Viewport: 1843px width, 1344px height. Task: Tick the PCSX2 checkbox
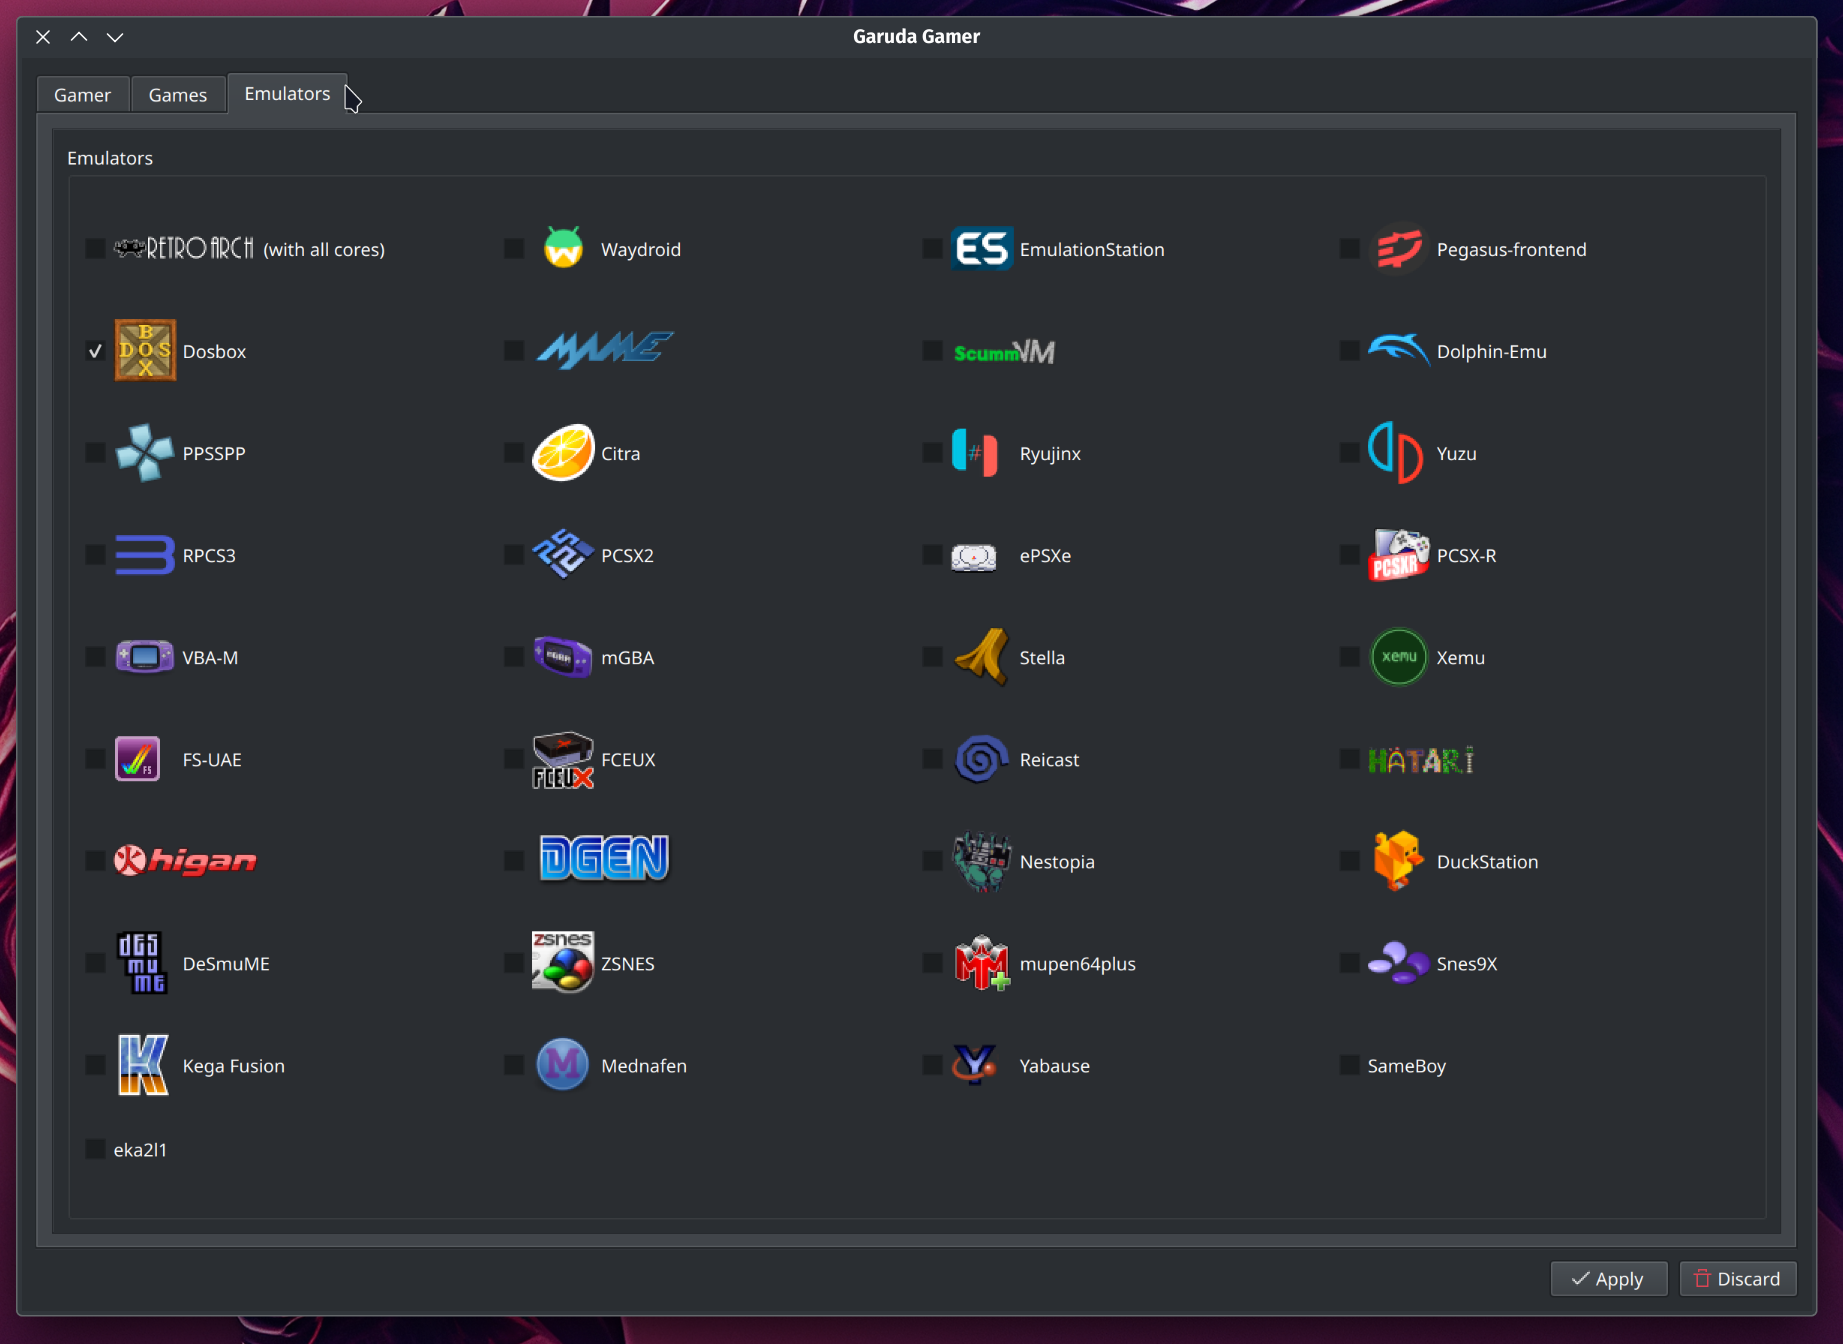click(x=514, y=554)
